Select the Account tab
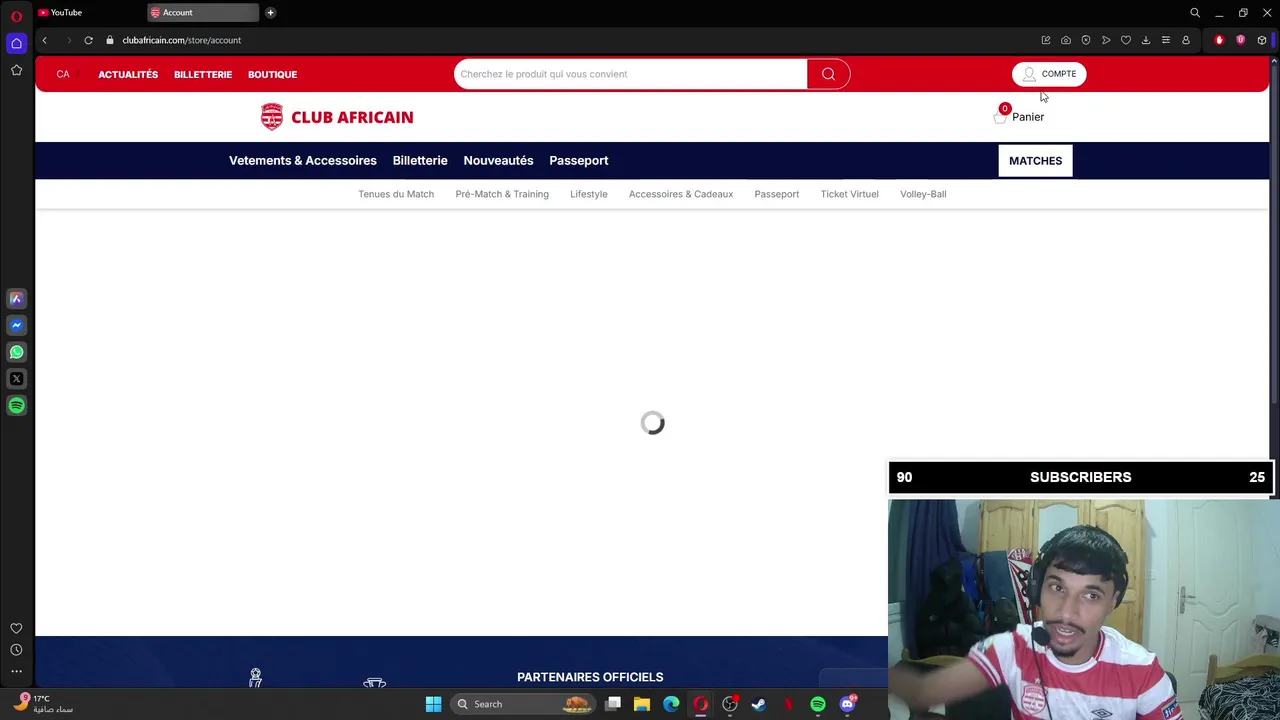1280x720 pixels. [202, 12]
